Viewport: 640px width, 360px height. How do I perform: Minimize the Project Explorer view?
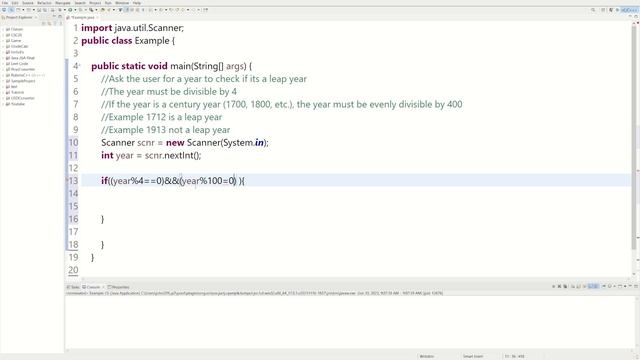(x=54, y=17)
